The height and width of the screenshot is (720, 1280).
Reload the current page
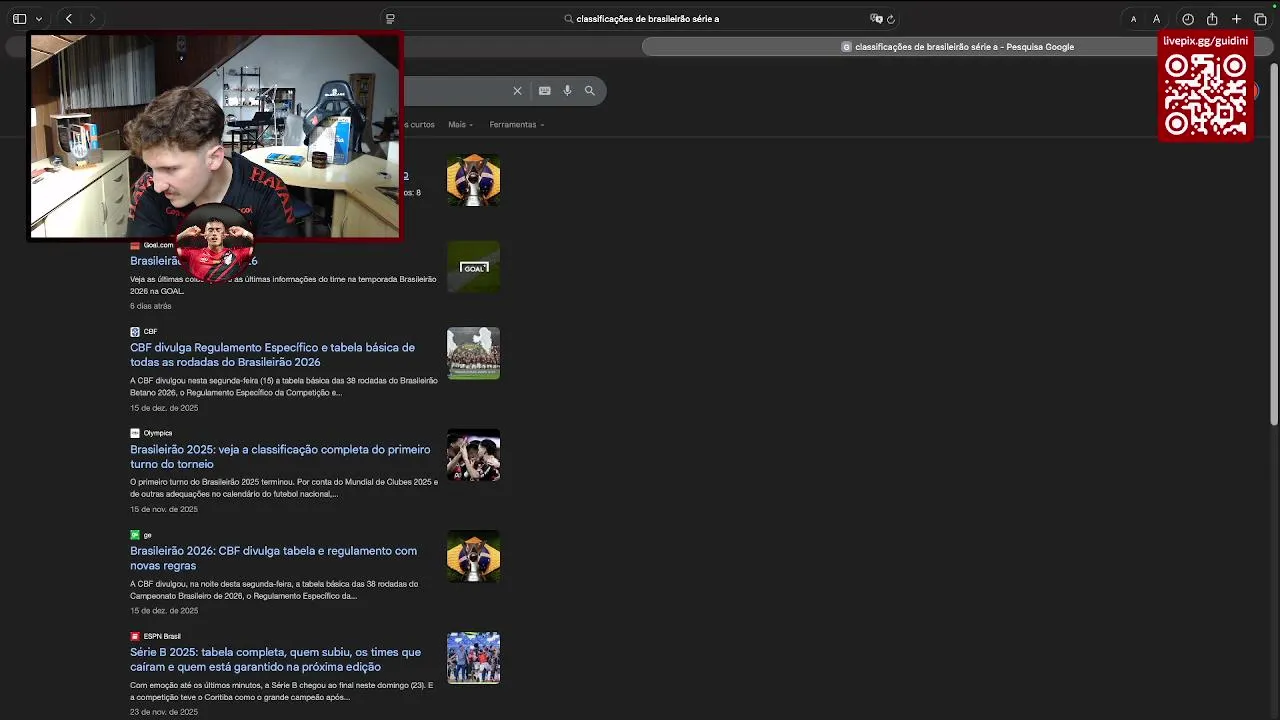coord(891,19)
